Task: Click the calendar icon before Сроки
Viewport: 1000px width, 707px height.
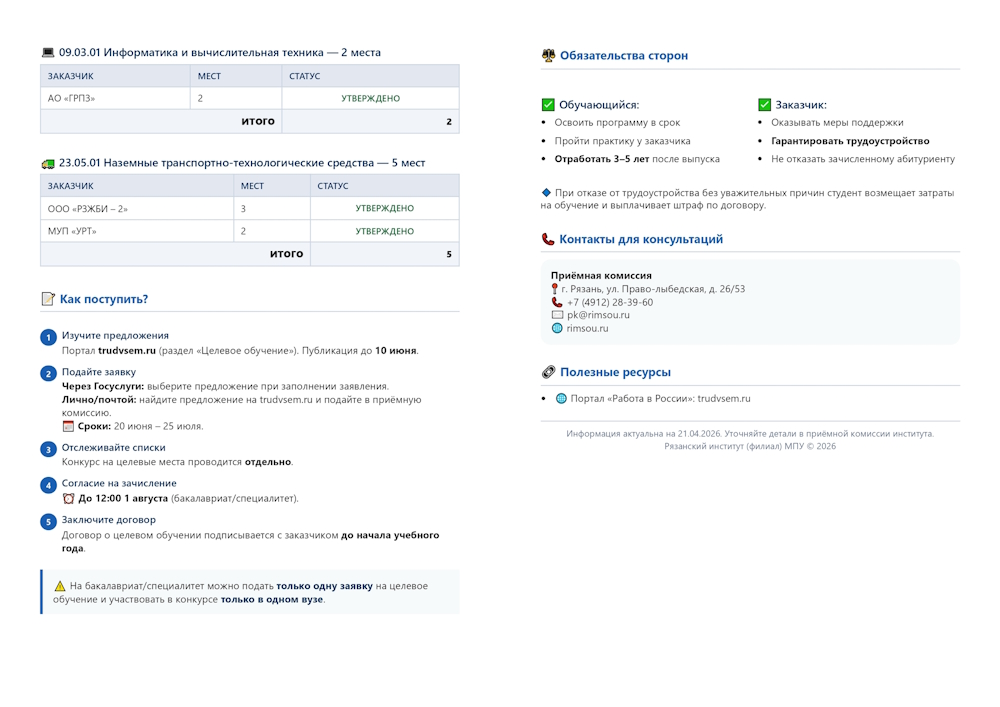Action: 68,426
